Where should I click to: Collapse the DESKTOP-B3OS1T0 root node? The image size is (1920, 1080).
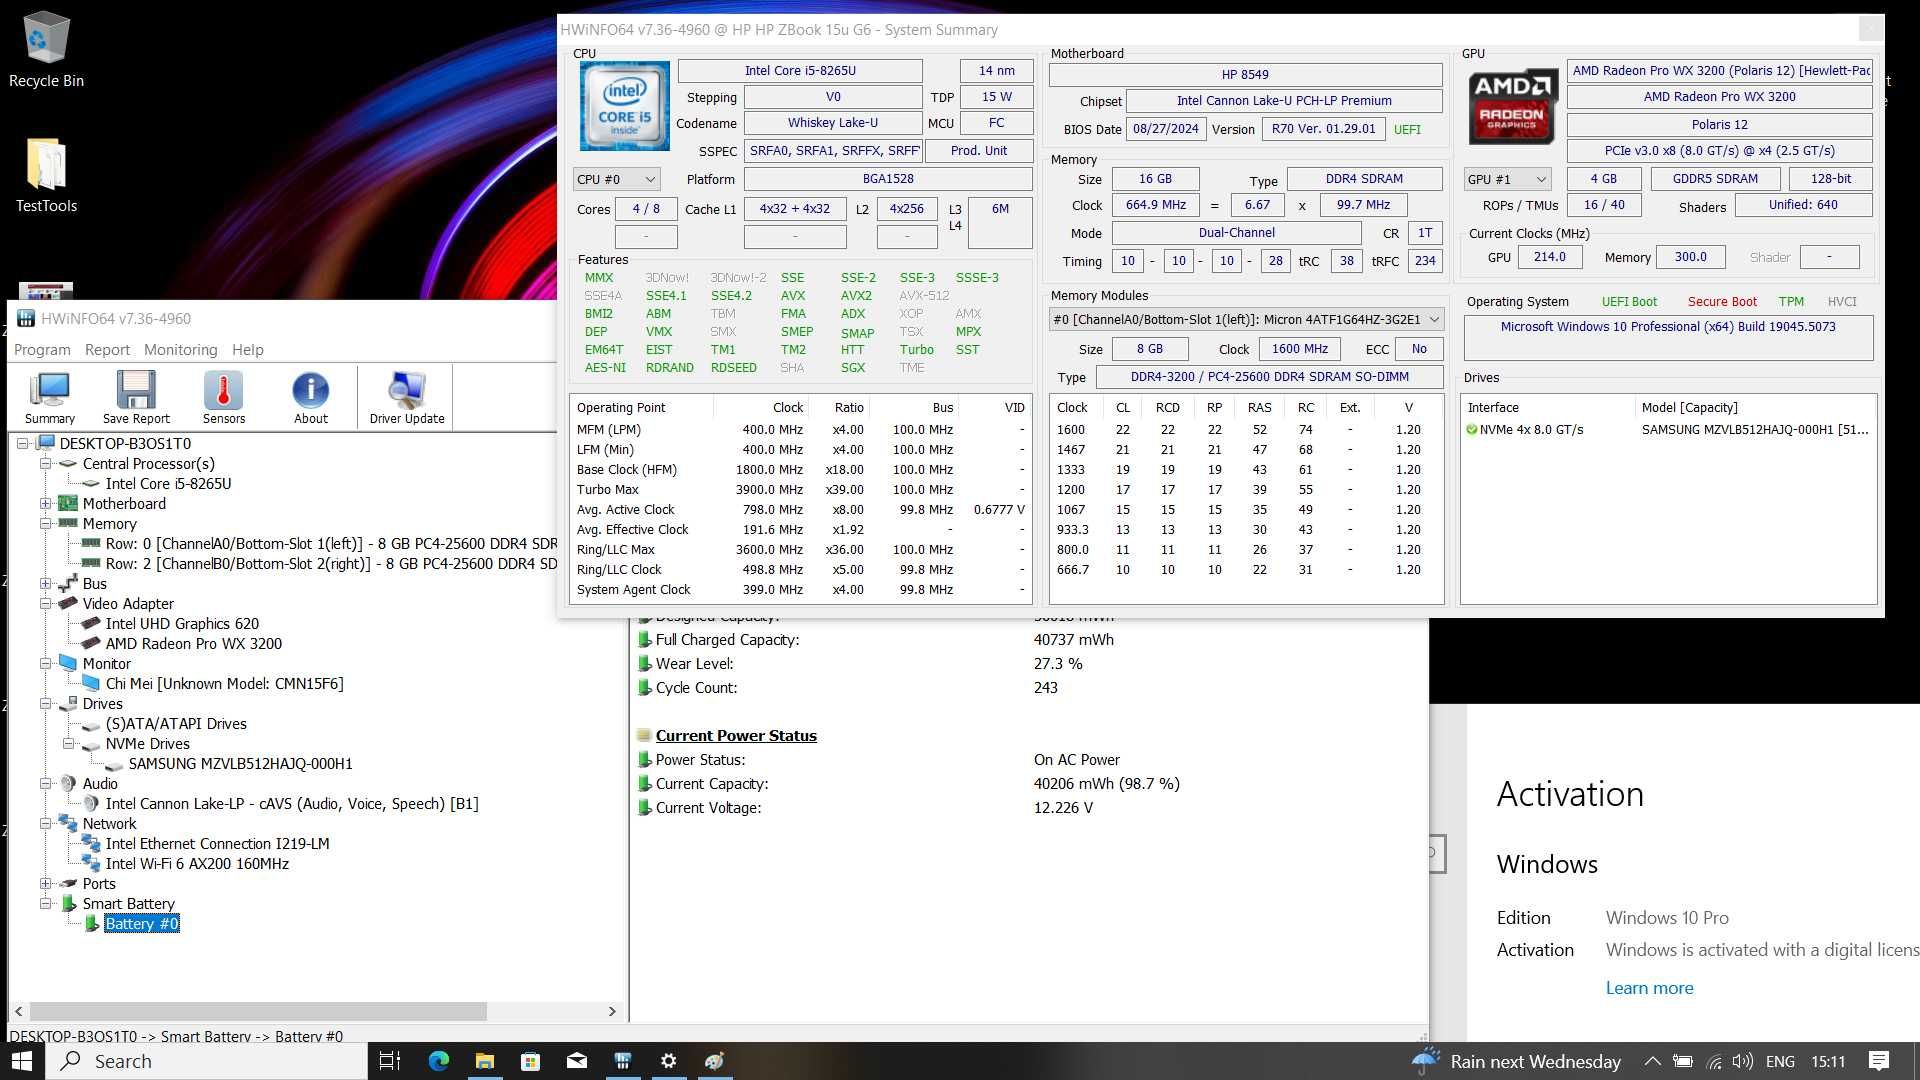[22, 443]
